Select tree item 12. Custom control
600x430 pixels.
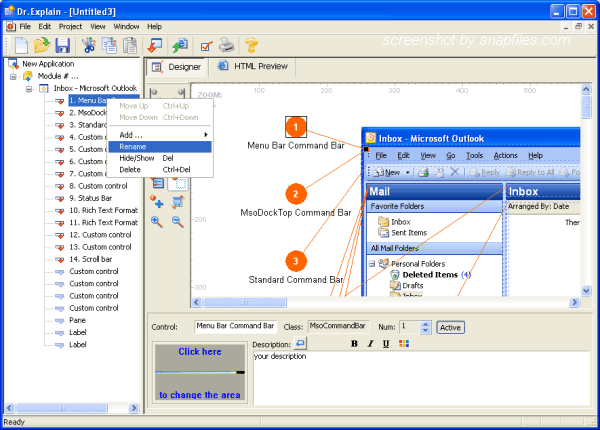click(100, 235)
